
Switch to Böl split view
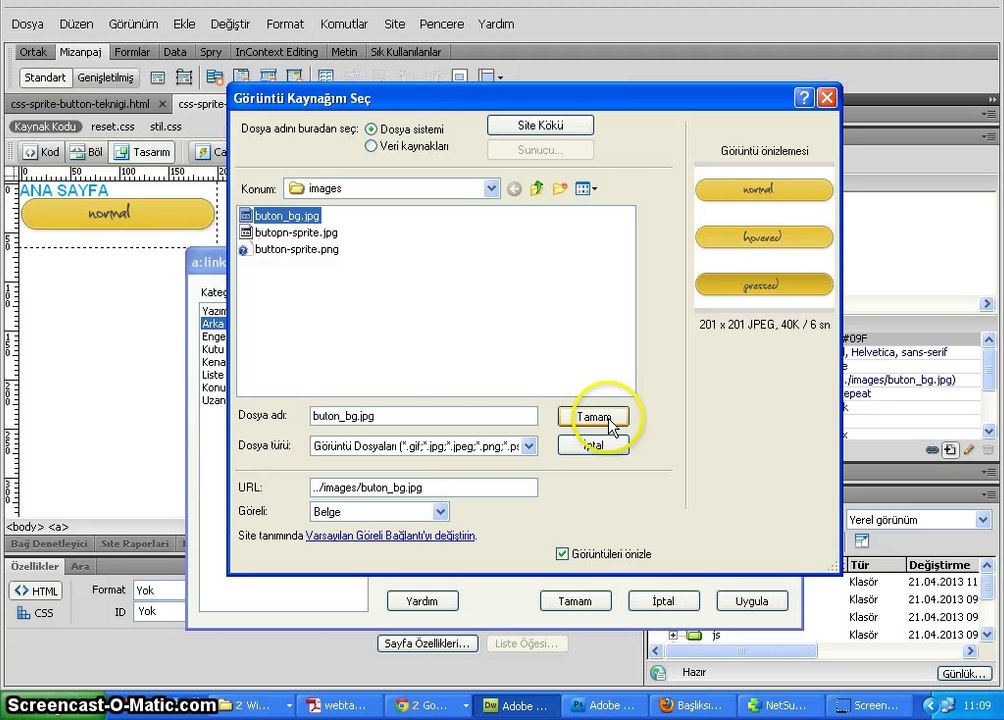pos(86,152)
